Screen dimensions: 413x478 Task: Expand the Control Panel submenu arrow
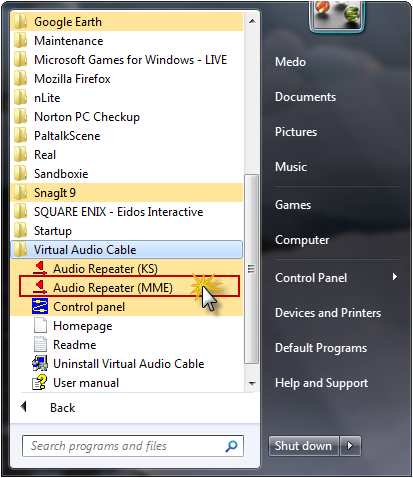tap(395, 277)
